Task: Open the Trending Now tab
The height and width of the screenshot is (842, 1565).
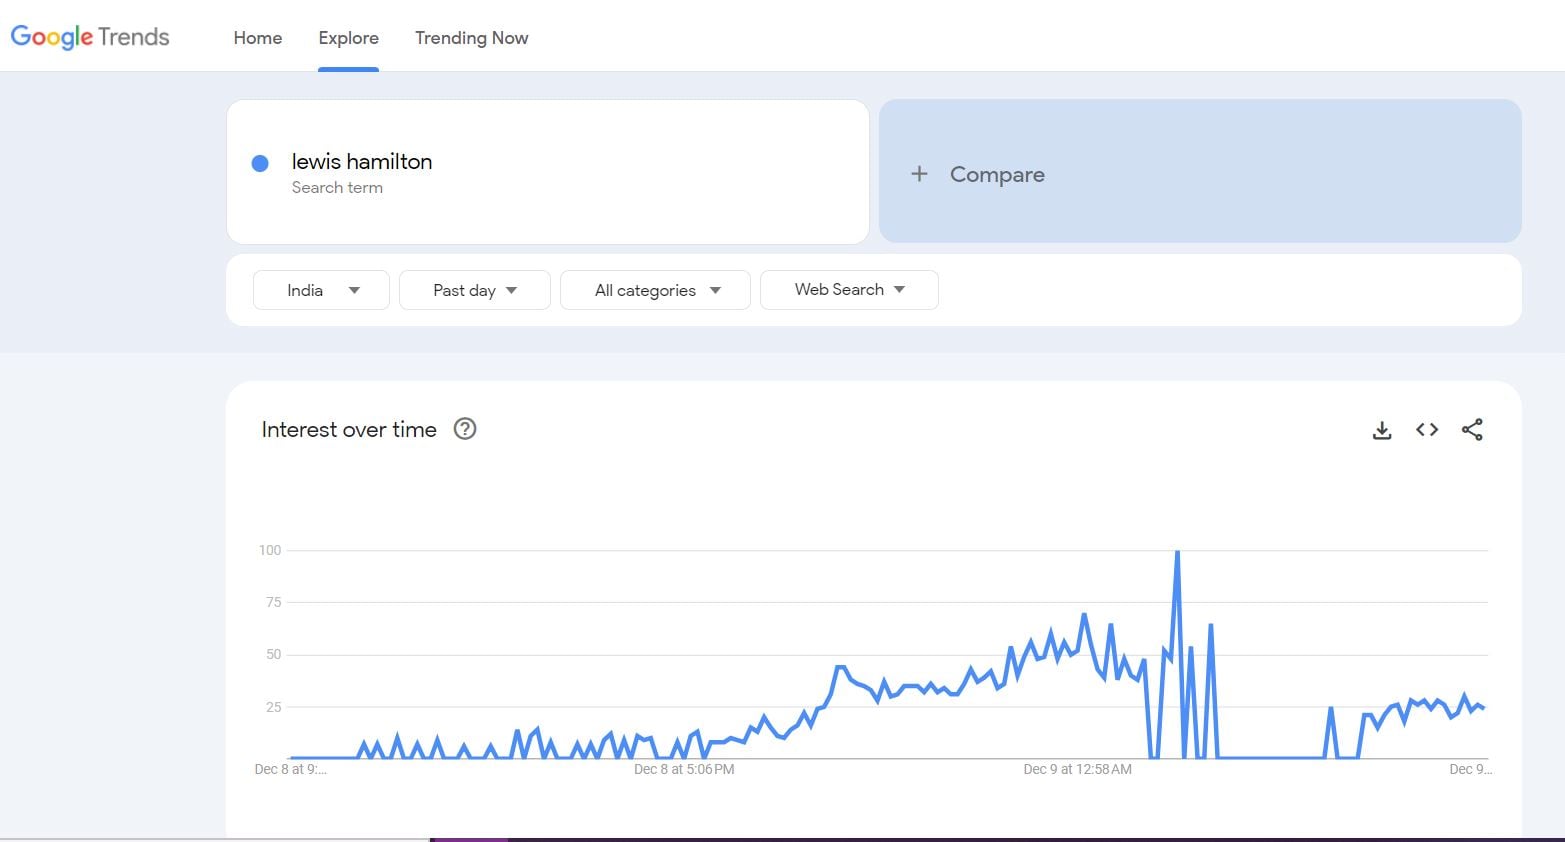Action: 471,38
